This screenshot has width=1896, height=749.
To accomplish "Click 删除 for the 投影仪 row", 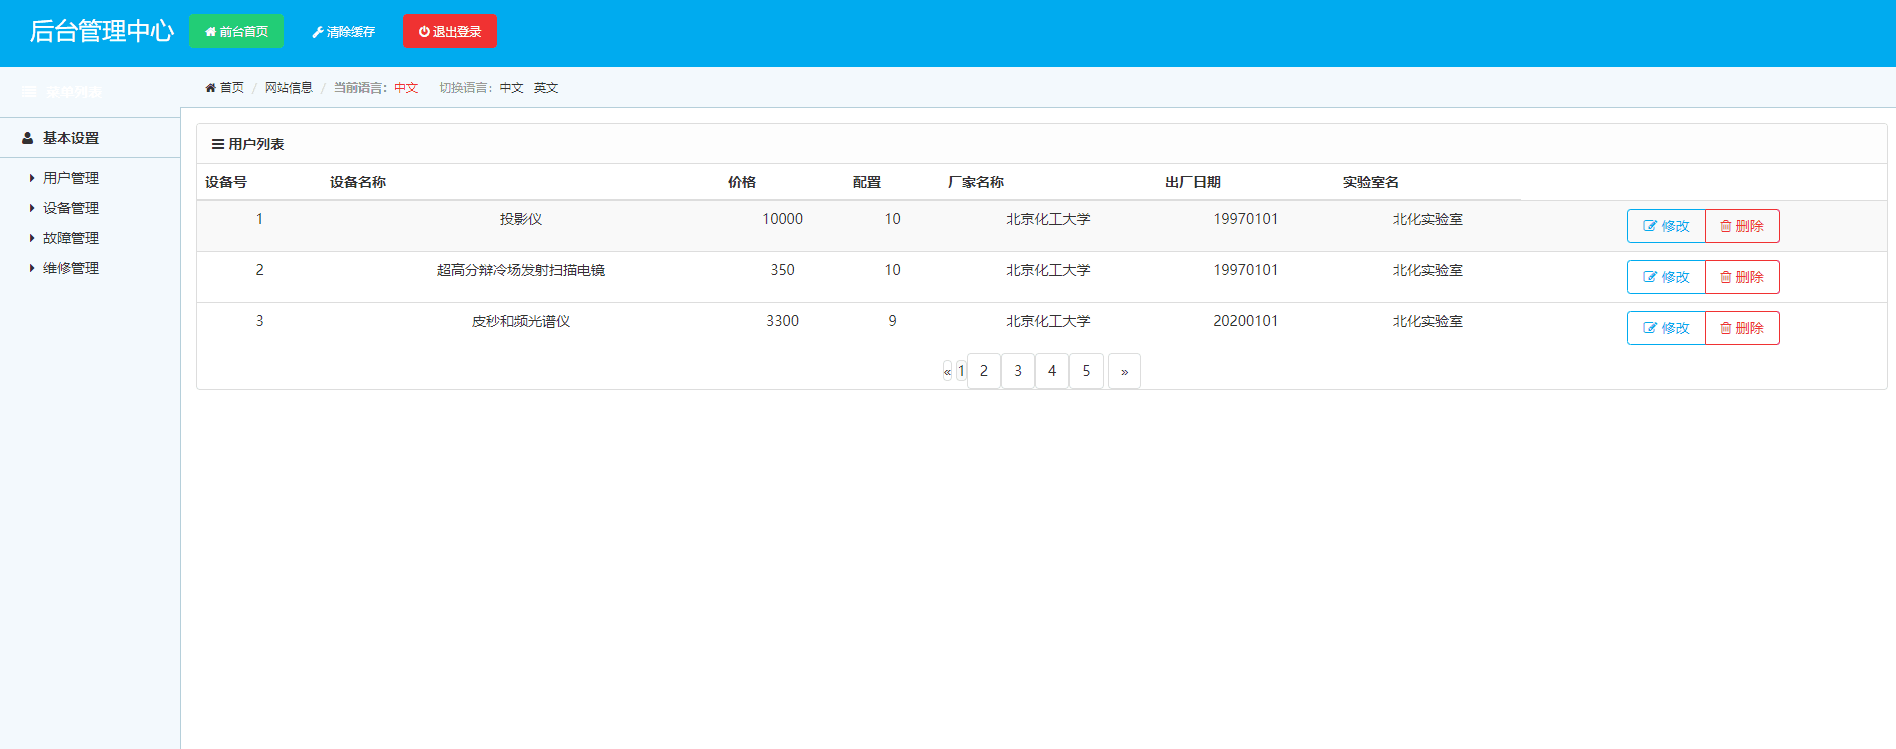I will [1742, 226].
